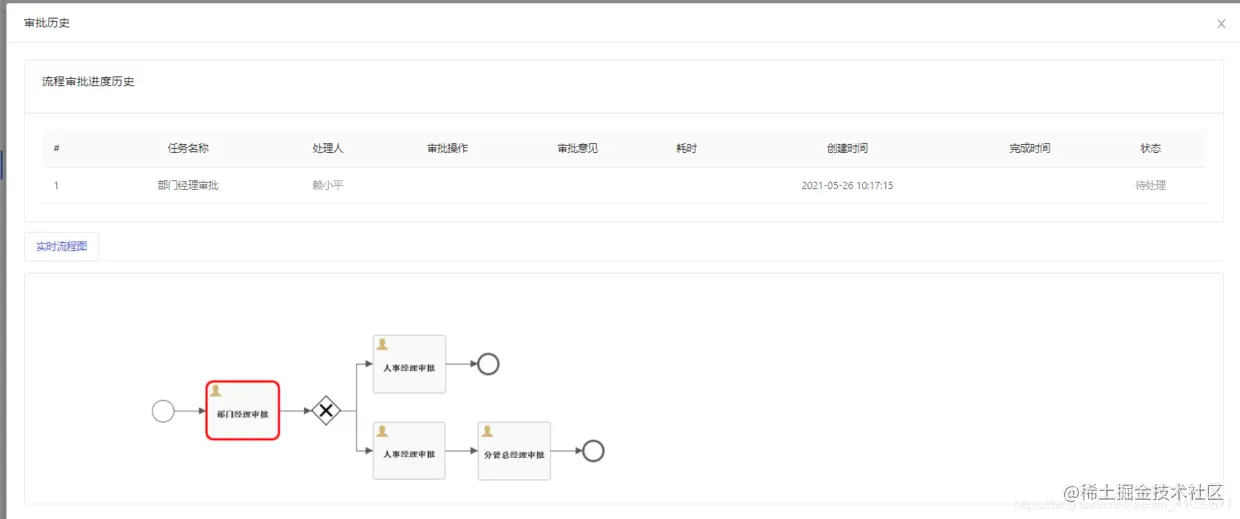The width and height of the screenshot is (1240, 519).
Task: Click the 任务名称 column header
Action: 188,148
